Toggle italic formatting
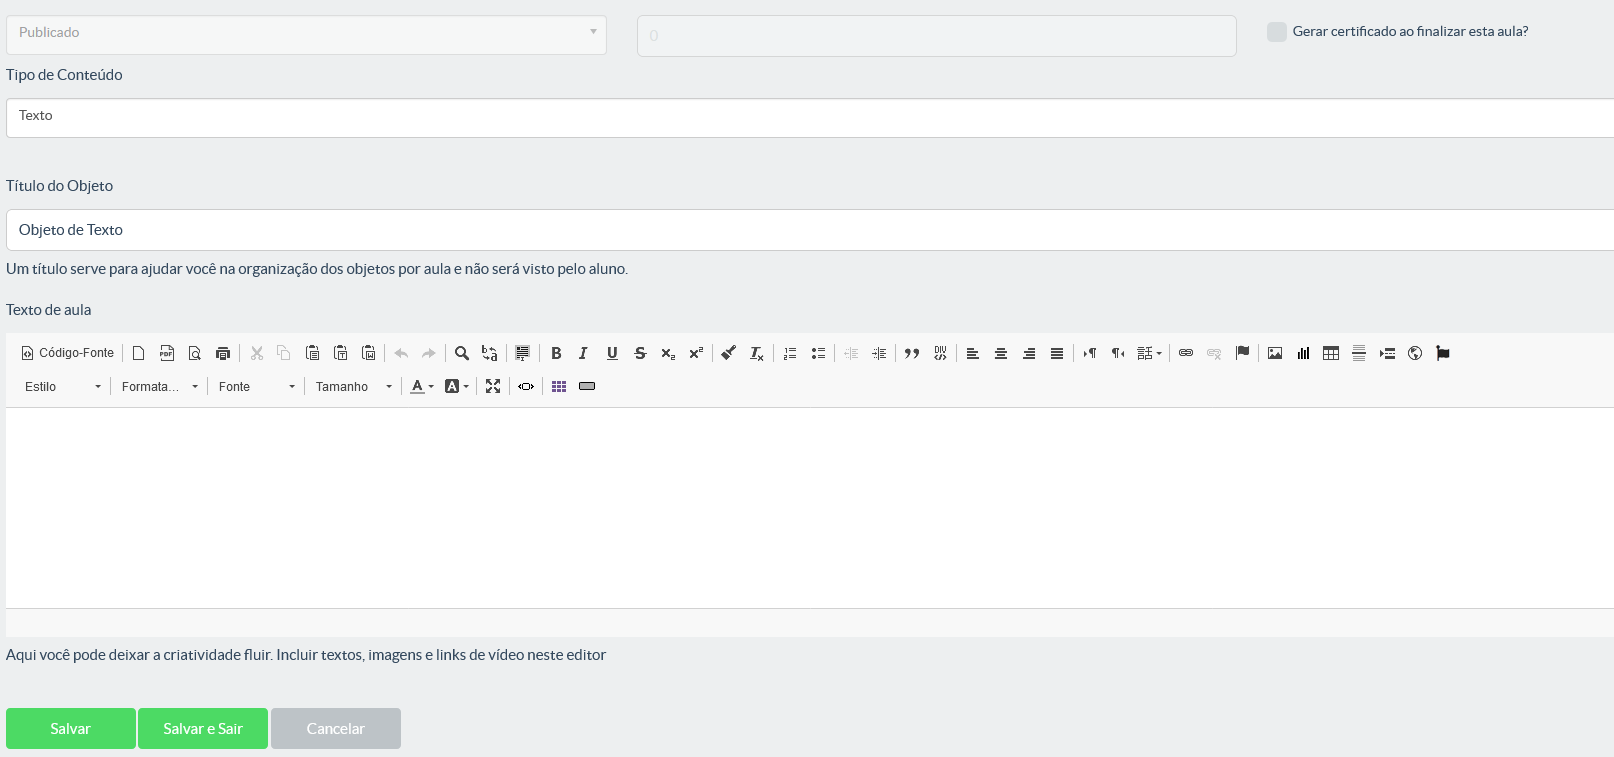The height and width of the screenshot is (757, 1614). (584, 353)
